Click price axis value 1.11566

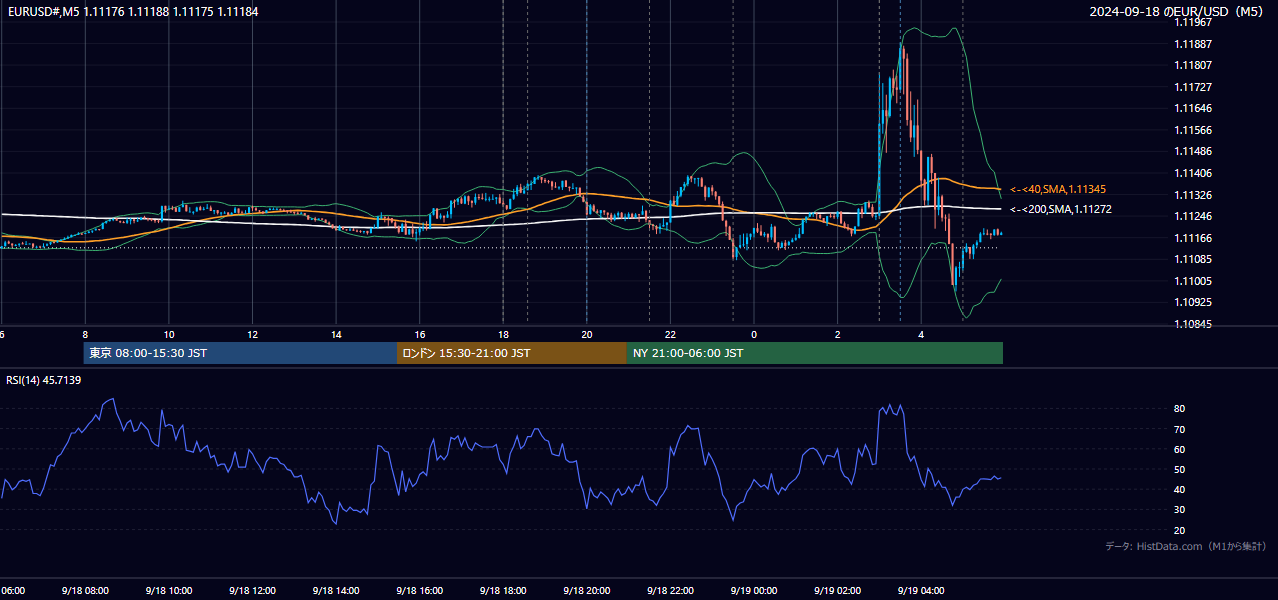1193,130
